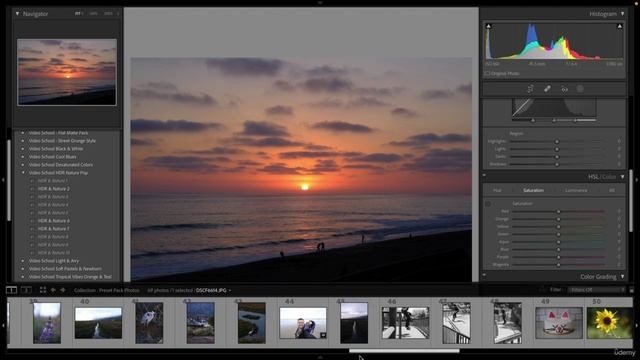640x360 pixels.
Task: Open grid view from filmstrip bar
Action: coord(43,290)
